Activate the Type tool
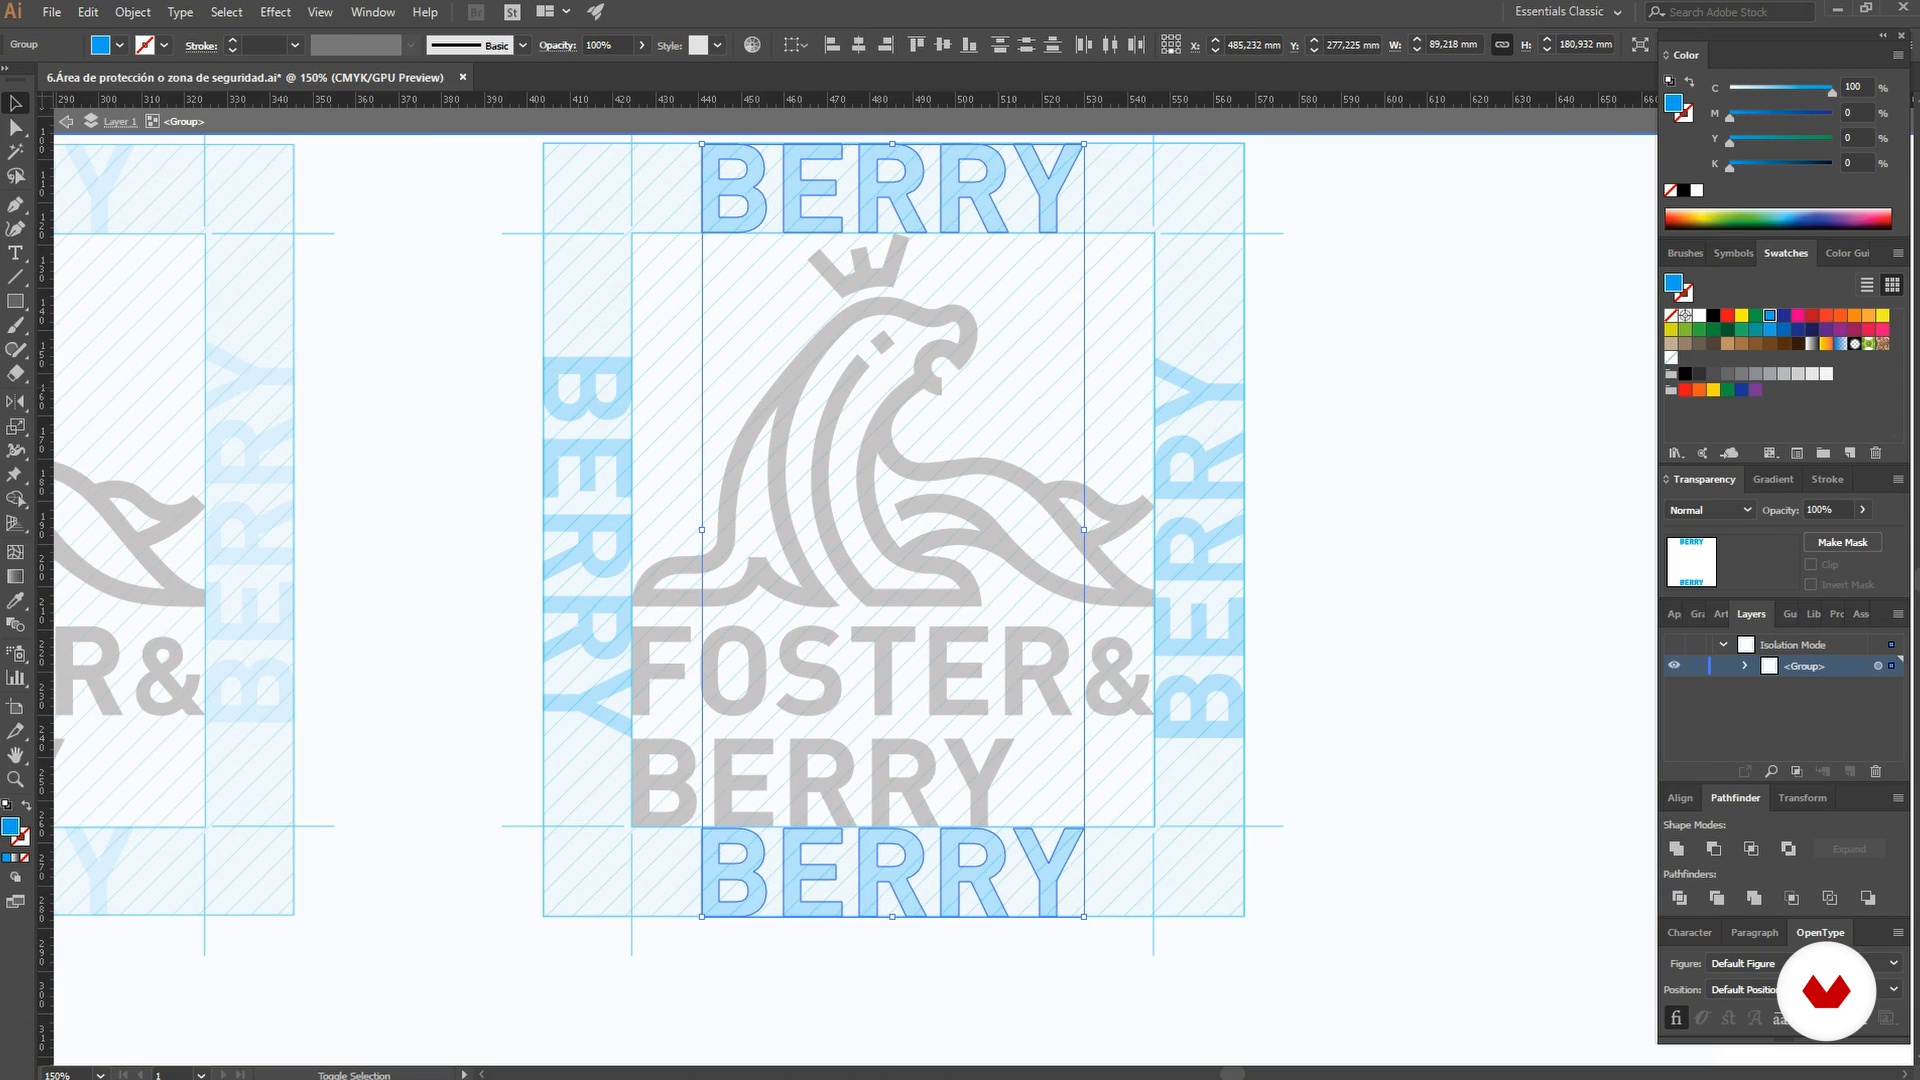The height and width of the screenshot is (1080, 1920). (x=15, y=253)
